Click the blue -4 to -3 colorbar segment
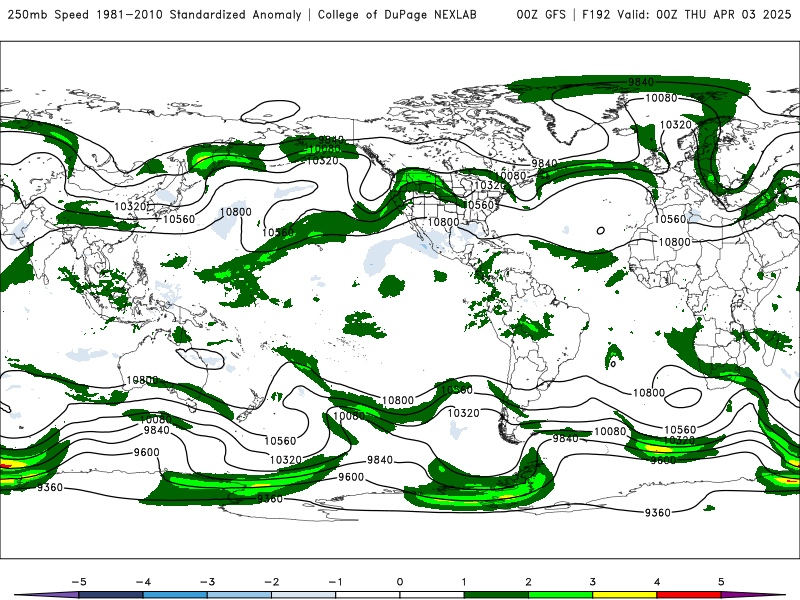 (x=175, y=595)
